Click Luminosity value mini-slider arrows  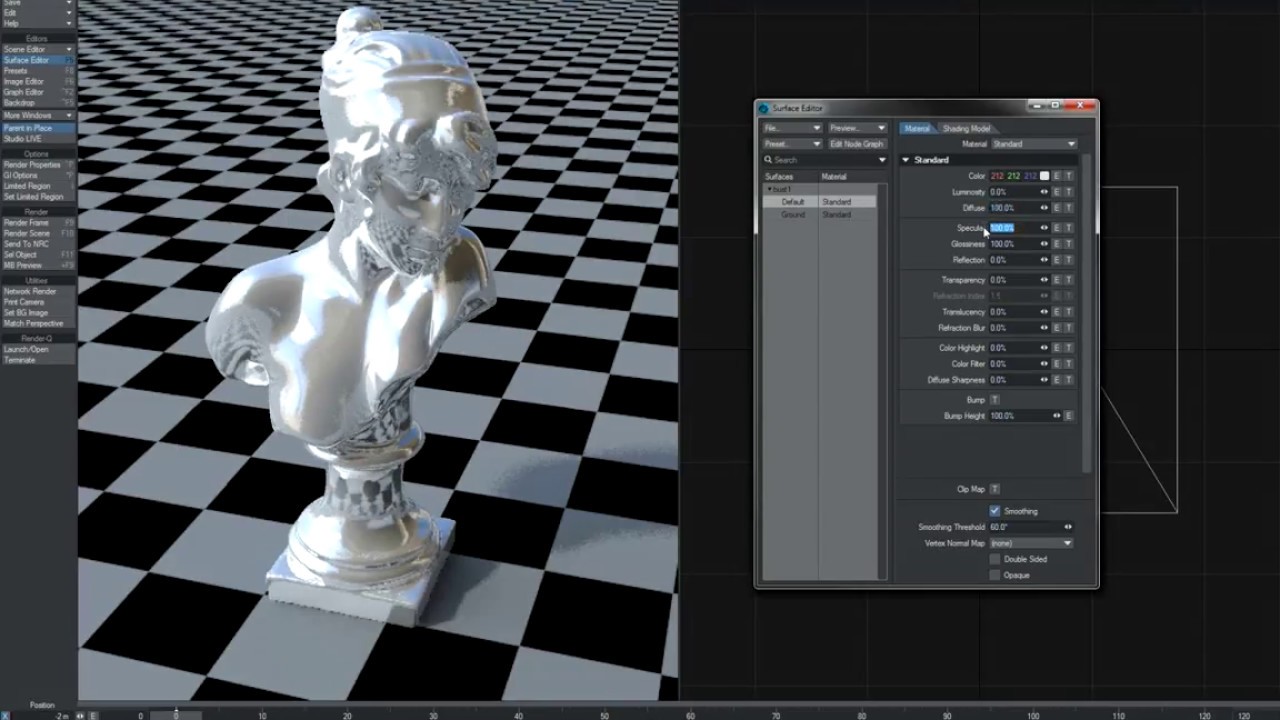1044,192
